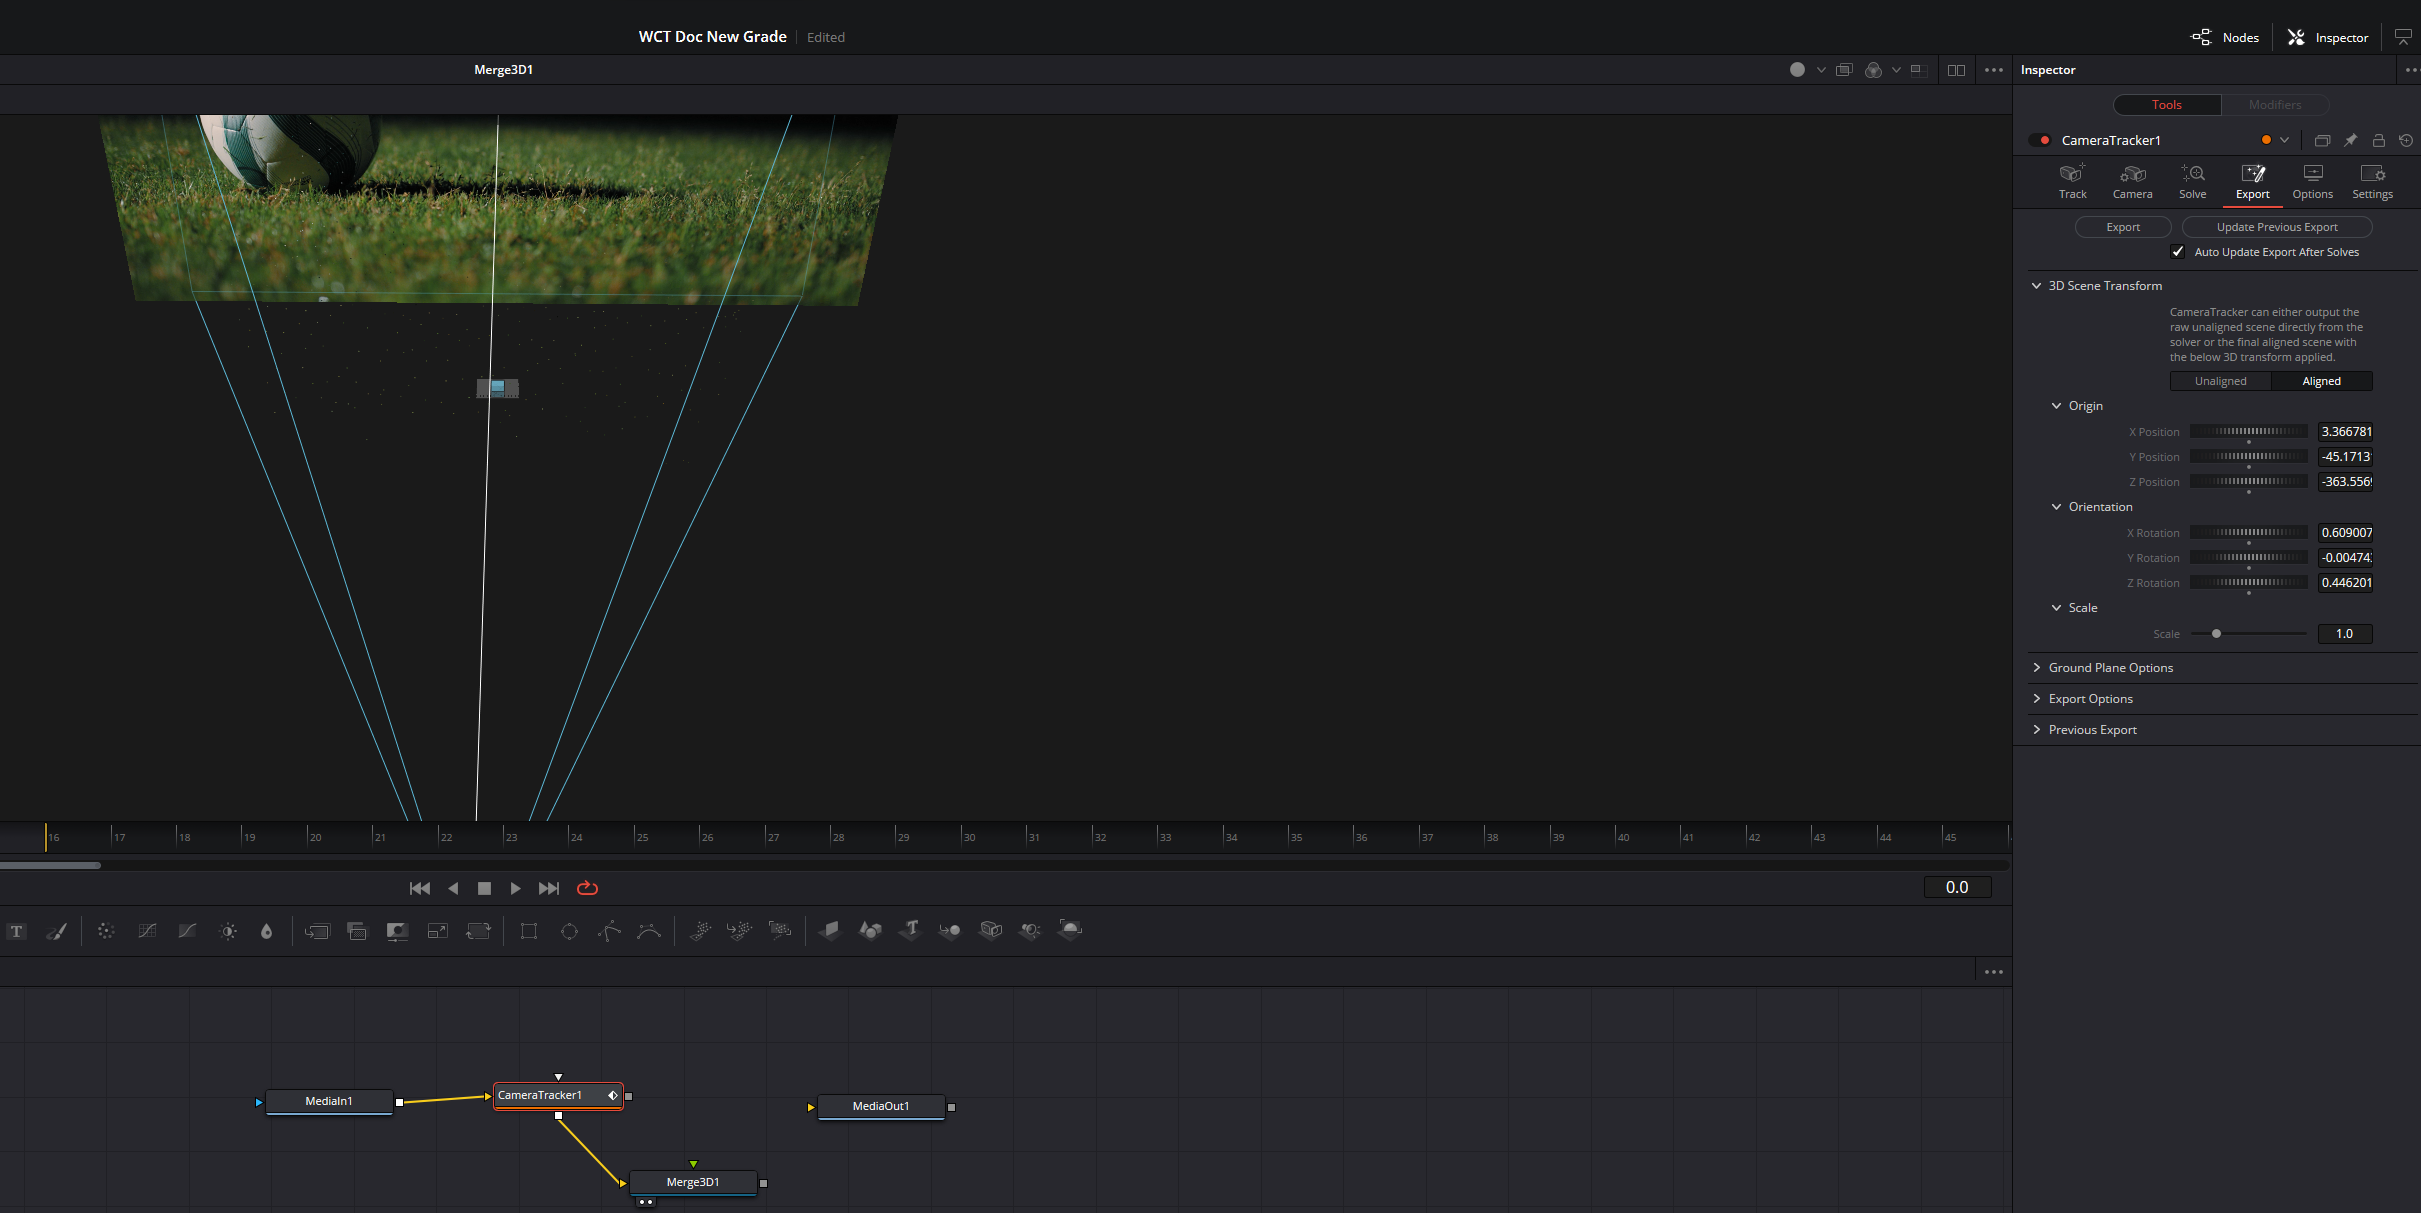Select the Ellipse mask tool

pyautogui.click(x=569, y=931)
